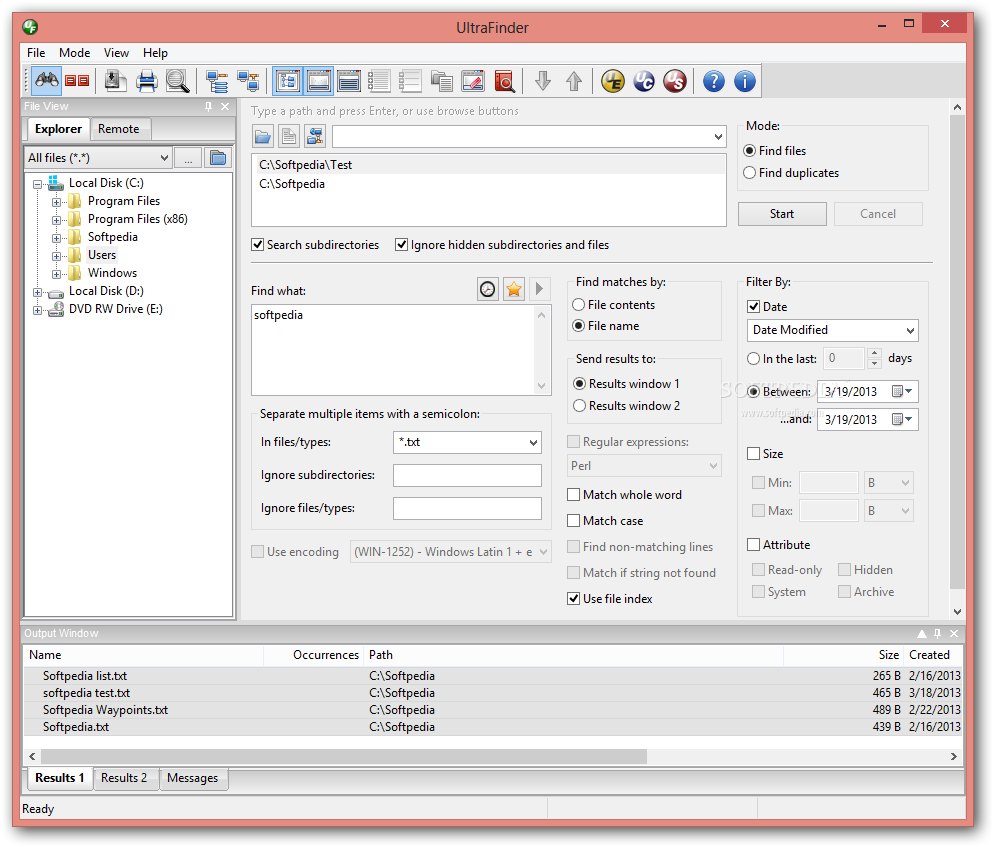Open the search path dropdown

coord(718,136)
